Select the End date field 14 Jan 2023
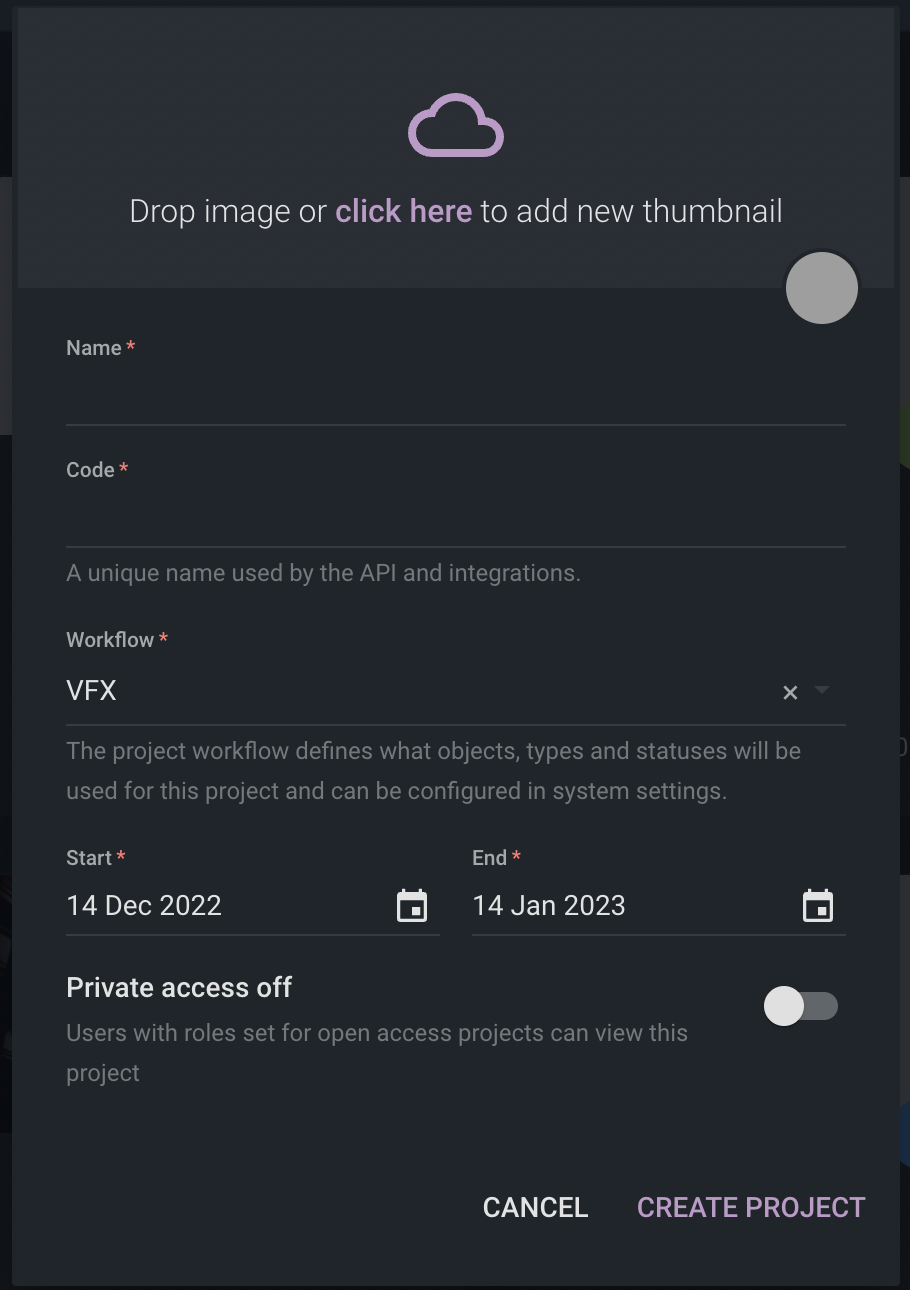The width and height of the screenshot is (910, 1290). [659, 906]
